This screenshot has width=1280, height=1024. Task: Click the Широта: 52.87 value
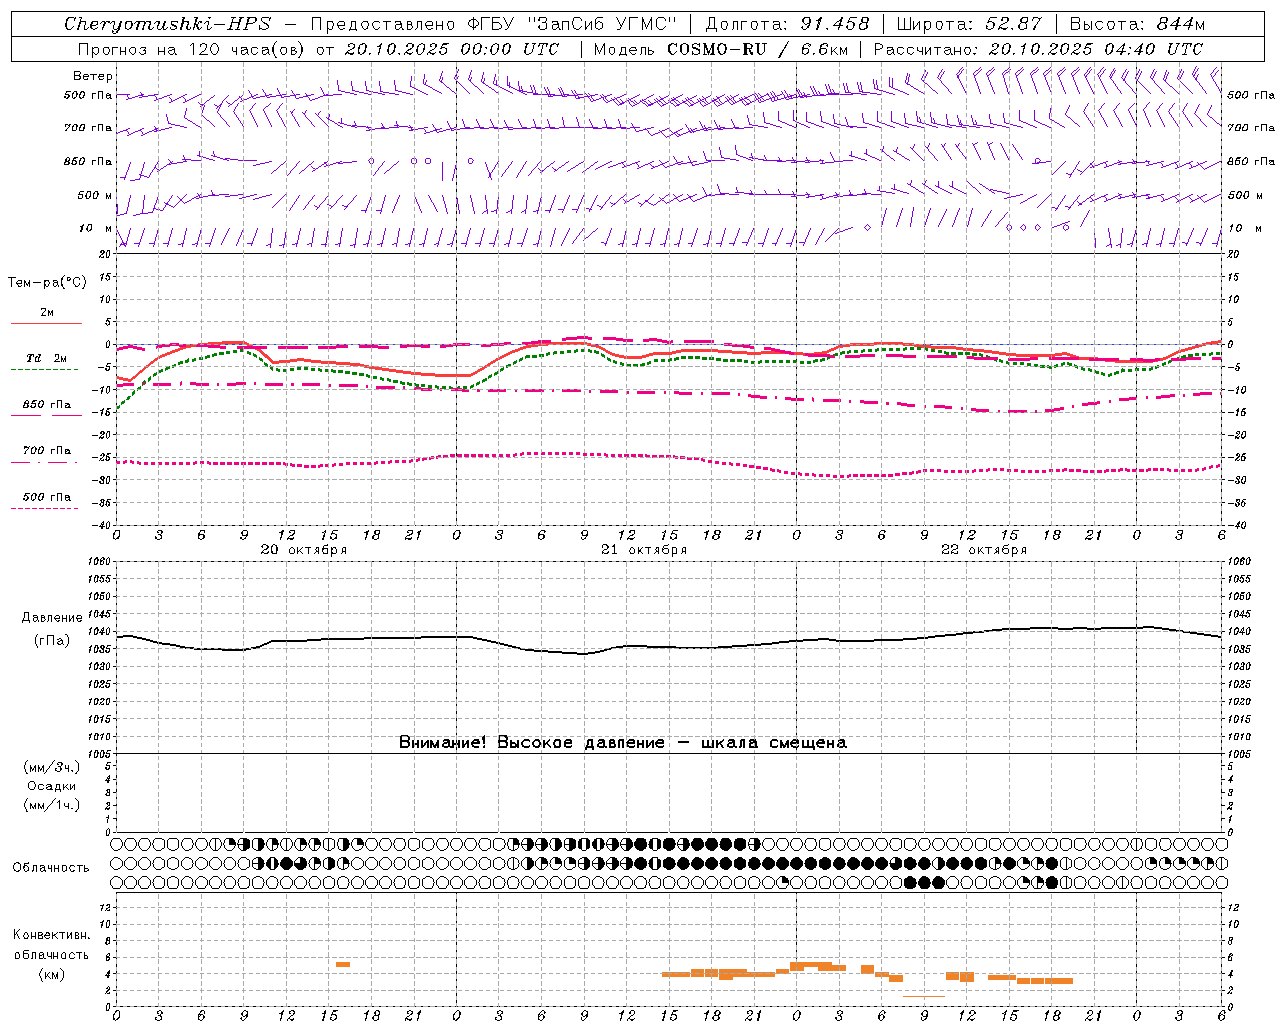coord(969,24)
